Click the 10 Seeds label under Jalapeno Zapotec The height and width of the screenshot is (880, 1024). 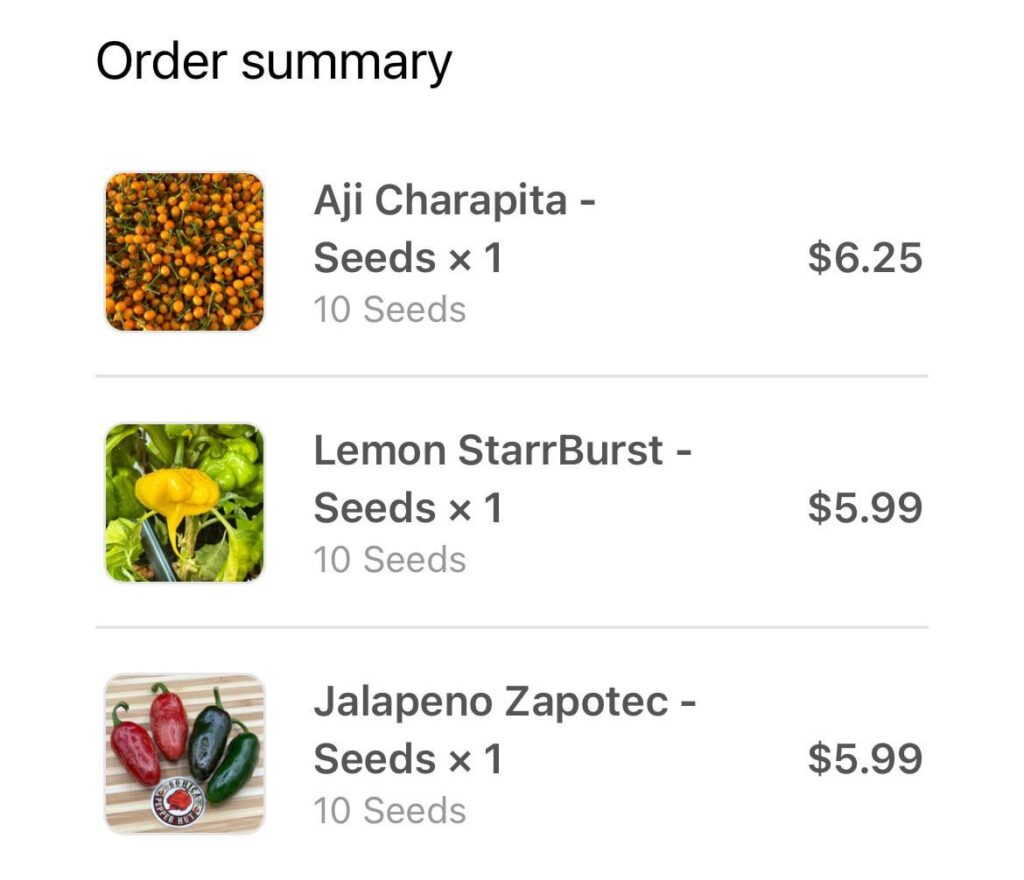coord(390,811)
